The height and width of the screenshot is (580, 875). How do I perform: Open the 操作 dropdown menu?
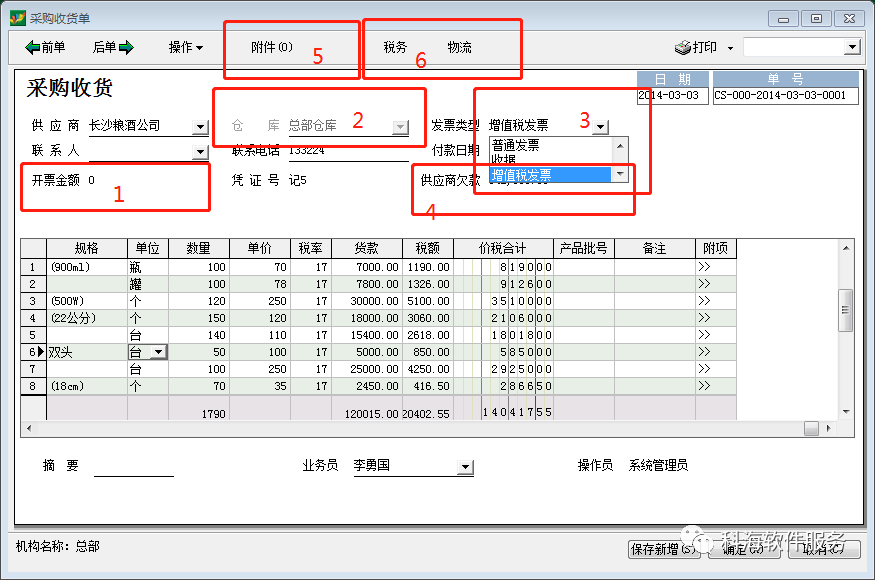pos(185,47)
